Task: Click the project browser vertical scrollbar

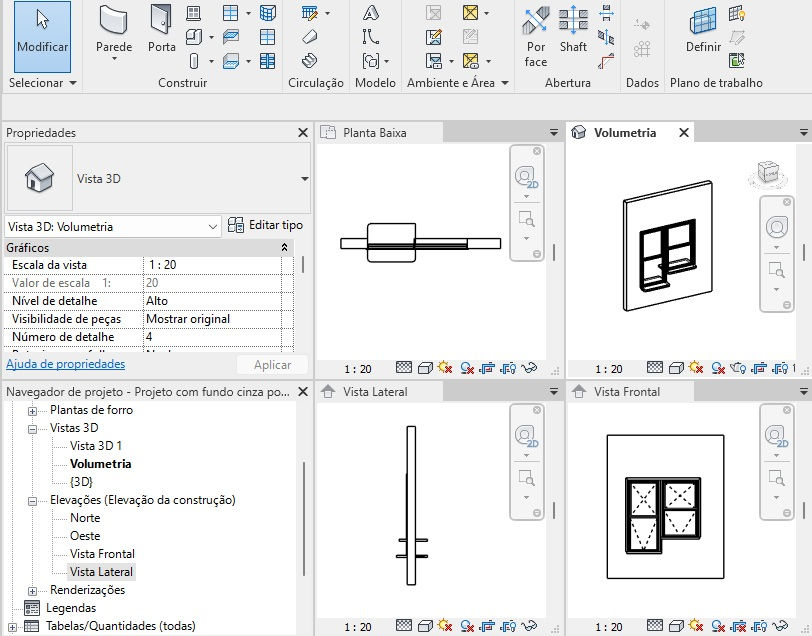Action: tap(304, 518)
